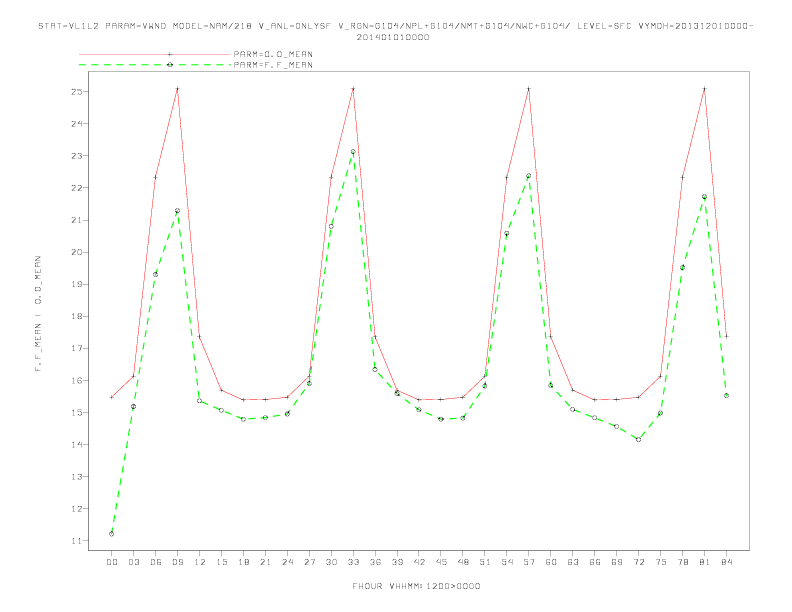Viewport: 792px width, 612px height.
Task: Click x-axis tick label 27
Action: pyautogui.click(x=309, y=562)
